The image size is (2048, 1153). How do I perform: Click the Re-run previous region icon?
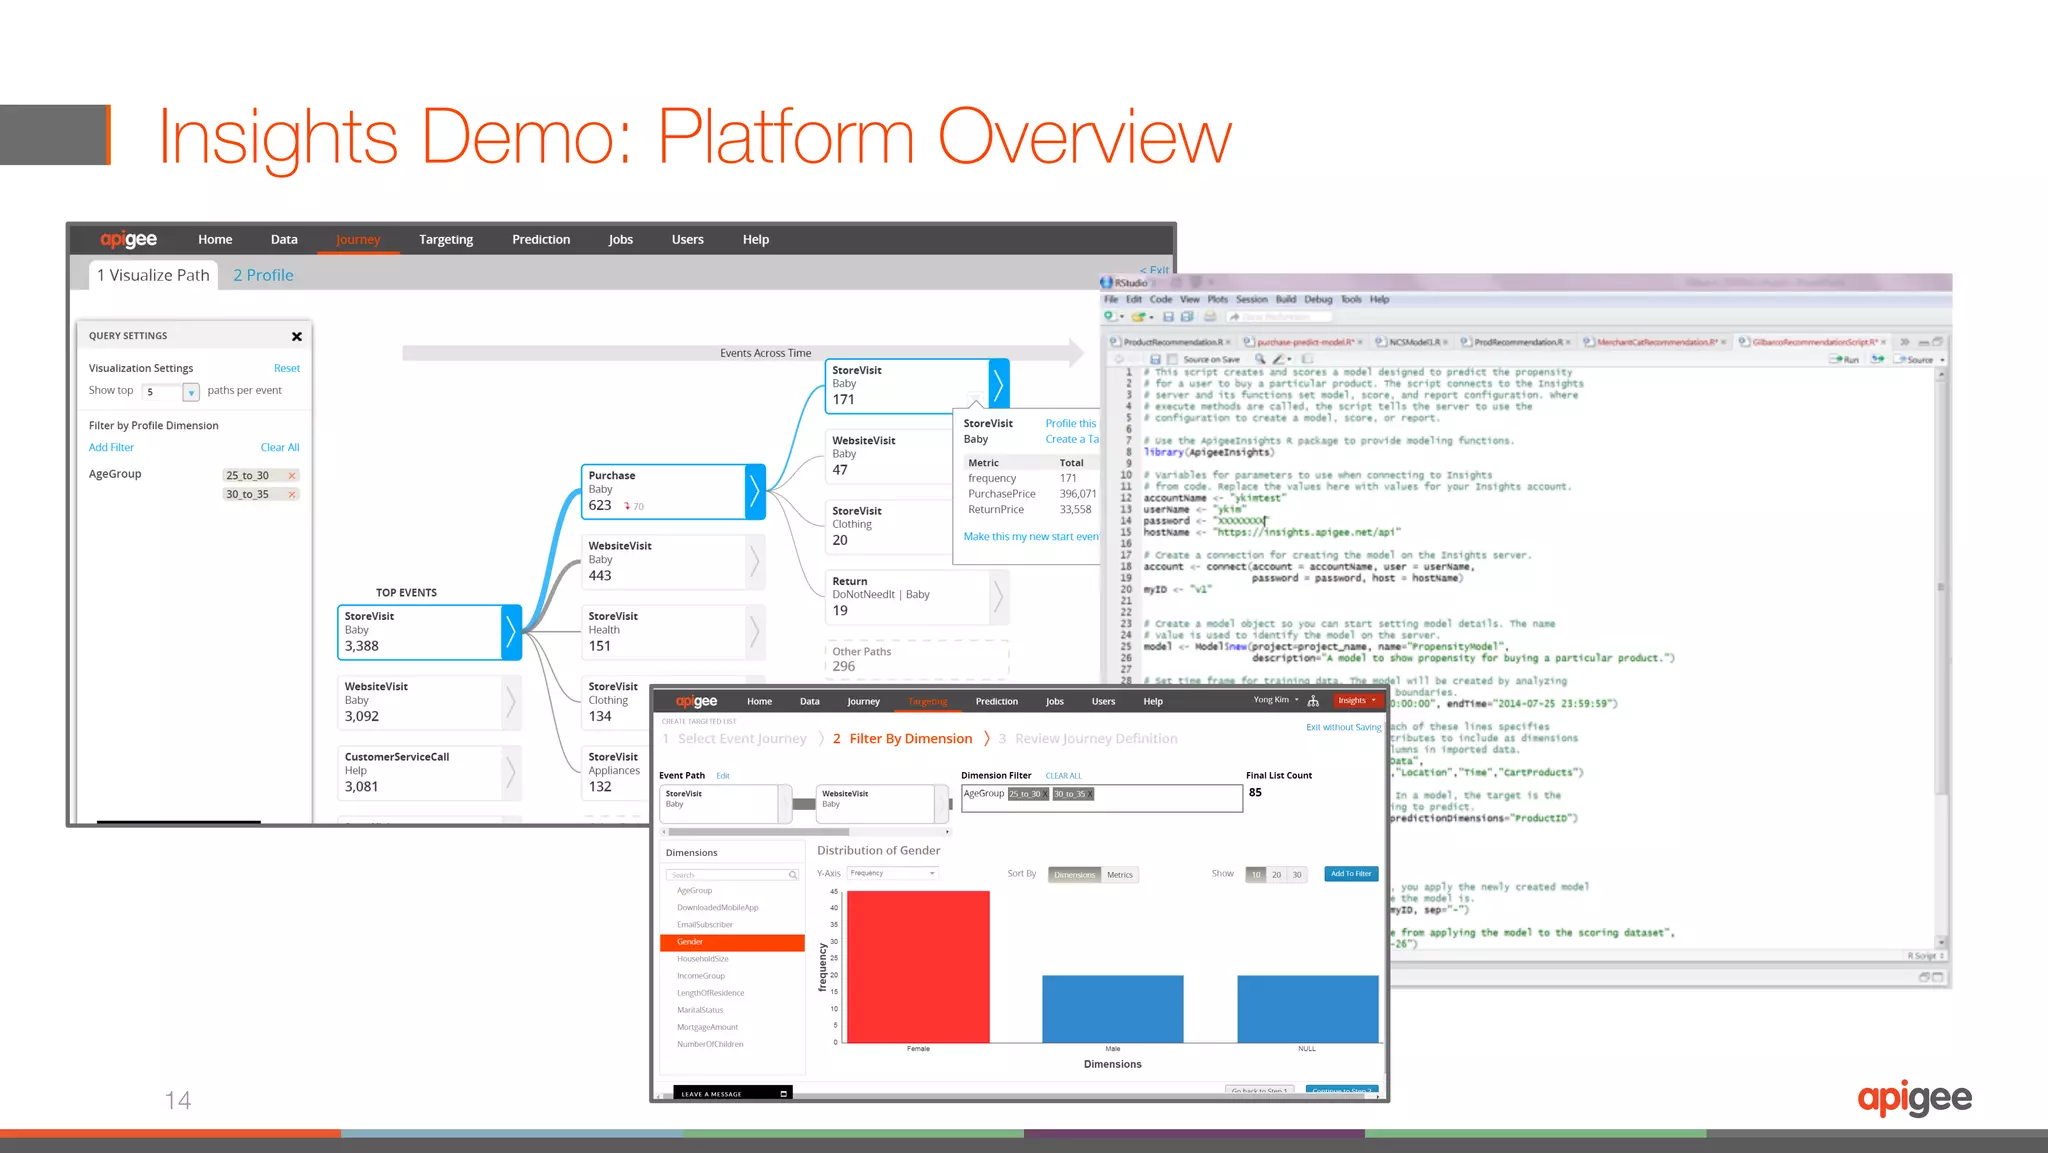(x=1878, y=359)
